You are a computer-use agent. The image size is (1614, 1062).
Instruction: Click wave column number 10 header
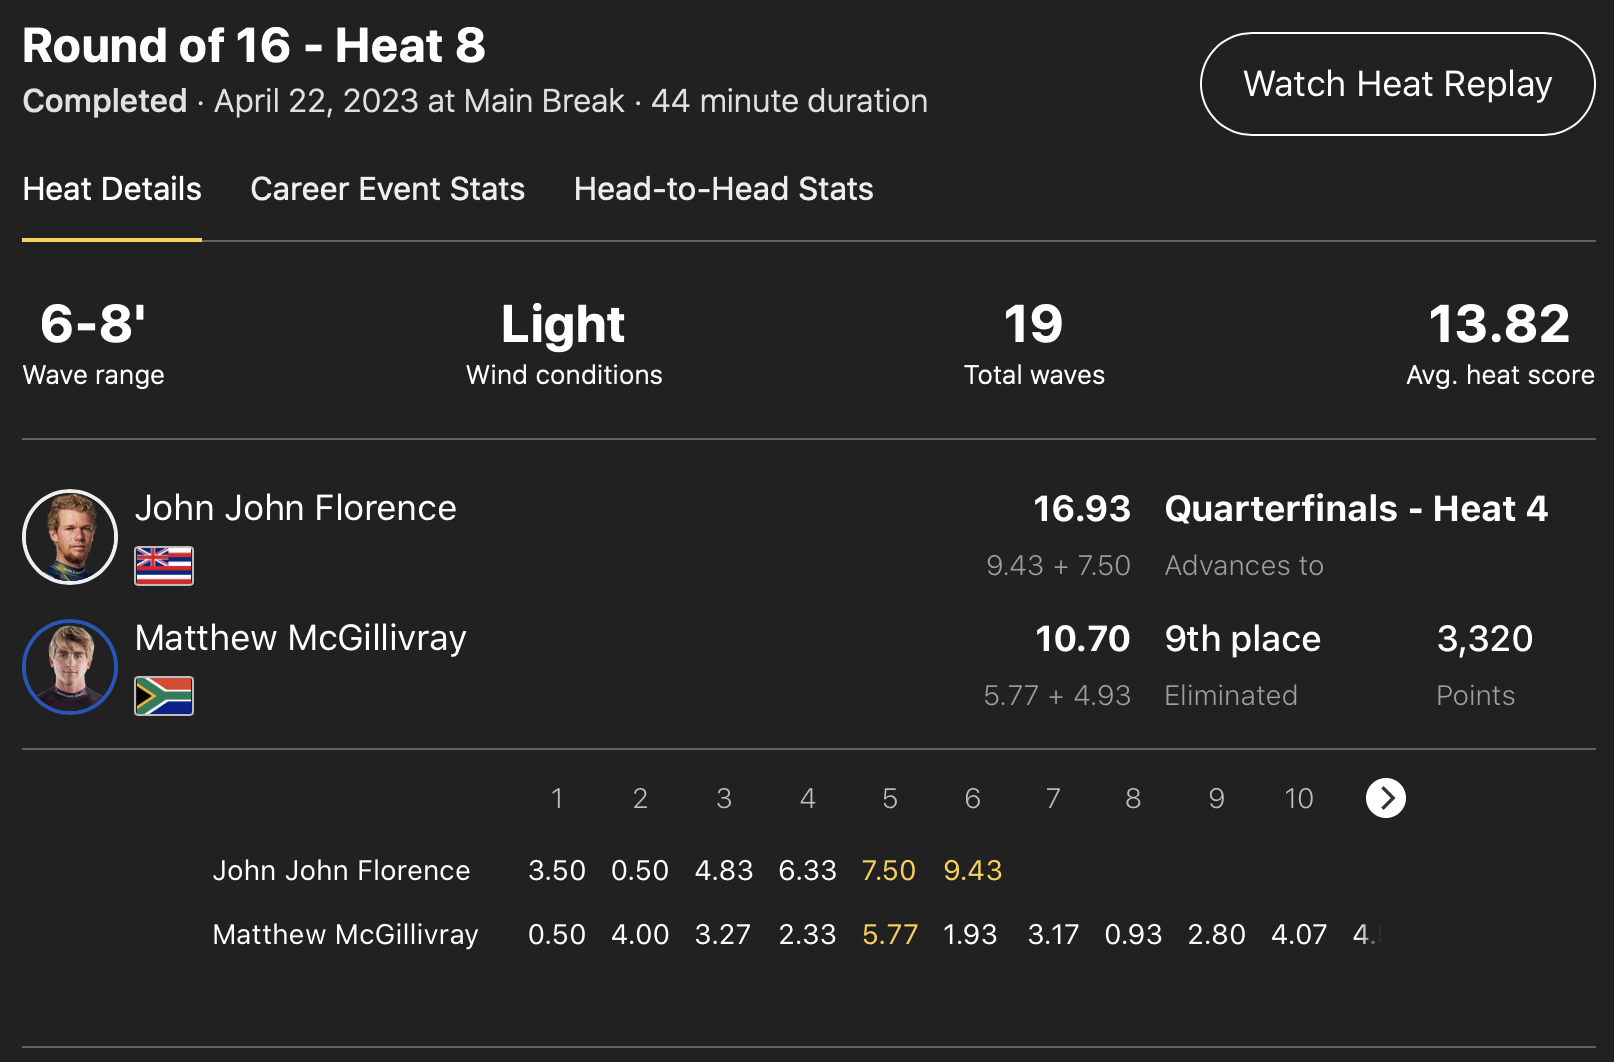pos(1299,798)
